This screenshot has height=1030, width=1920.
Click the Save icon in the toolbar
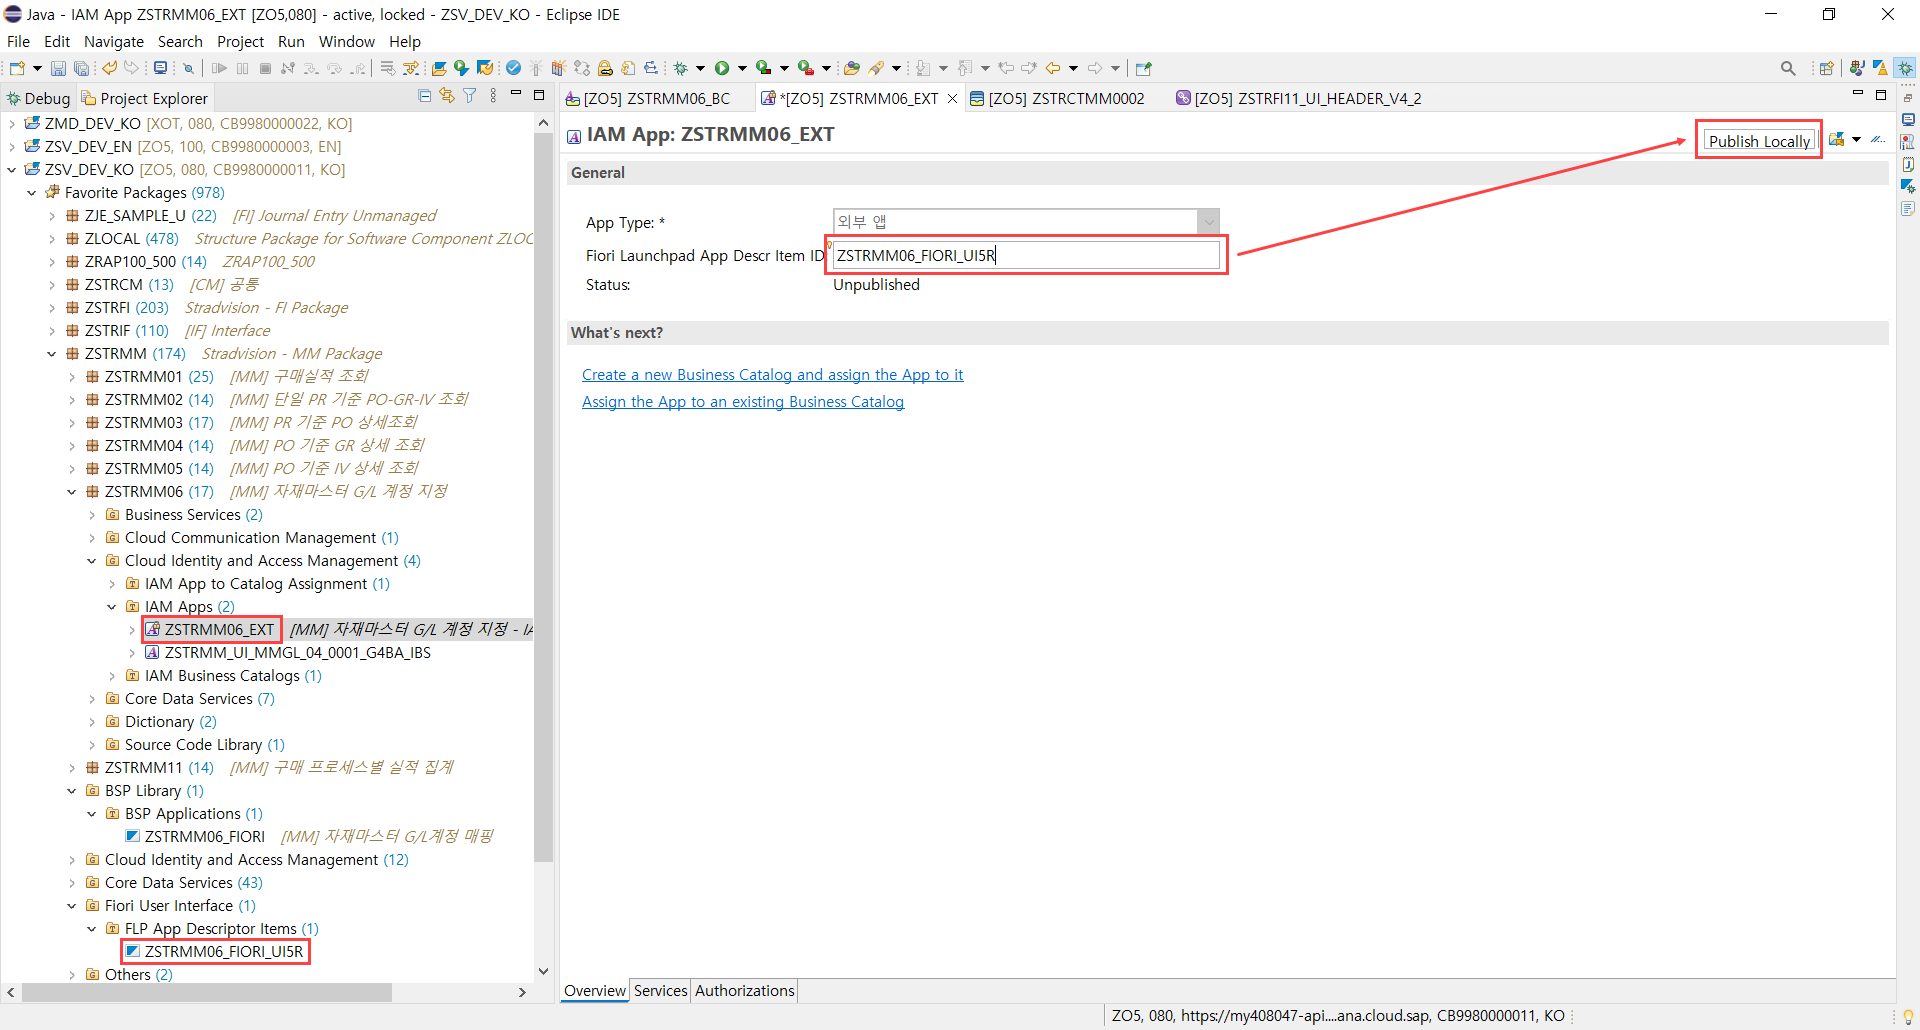click(x=58, y=68)
